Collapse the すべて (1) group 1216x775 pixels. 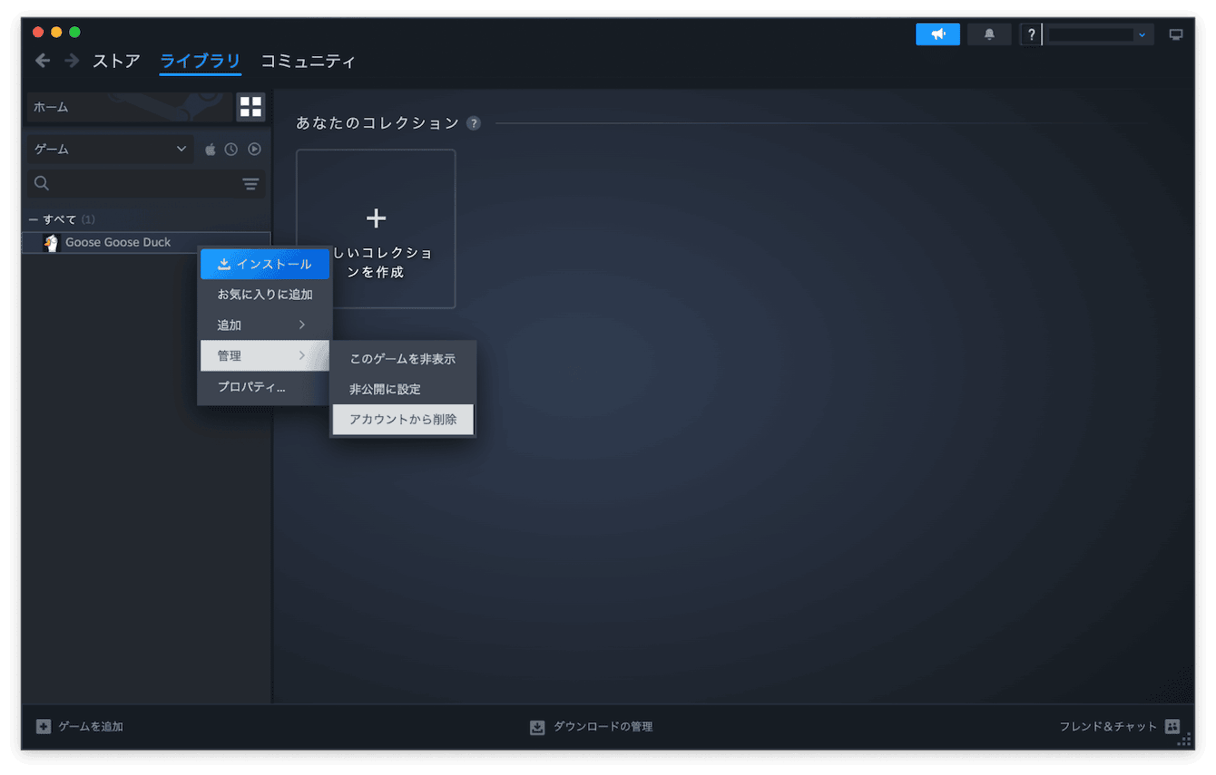(34, 218)
